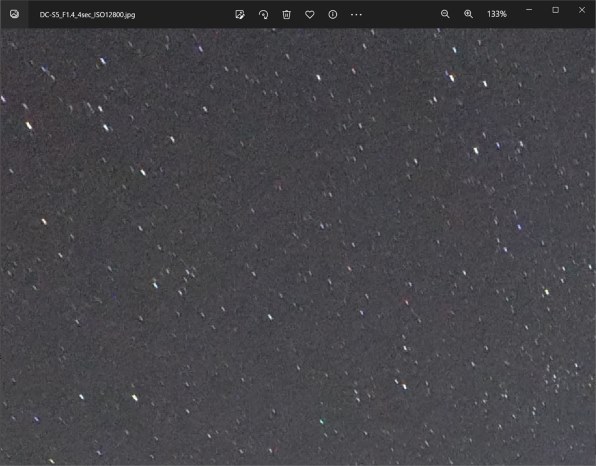Click the DC-S5_F1.4_4sec_ISO12800.jpg filename
Viewport: 596px width, 466px height.
tap(87, 15)
